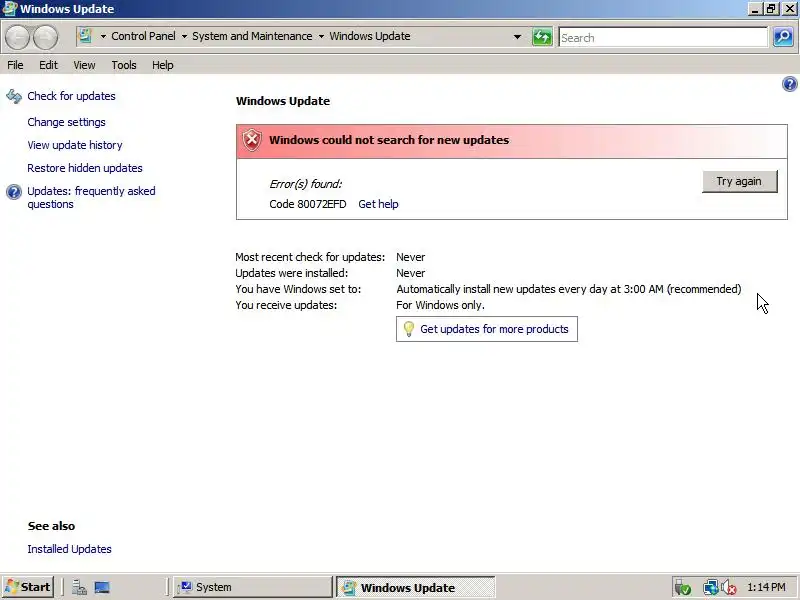Click the Control Panel icon in address bar

point(85,36)
